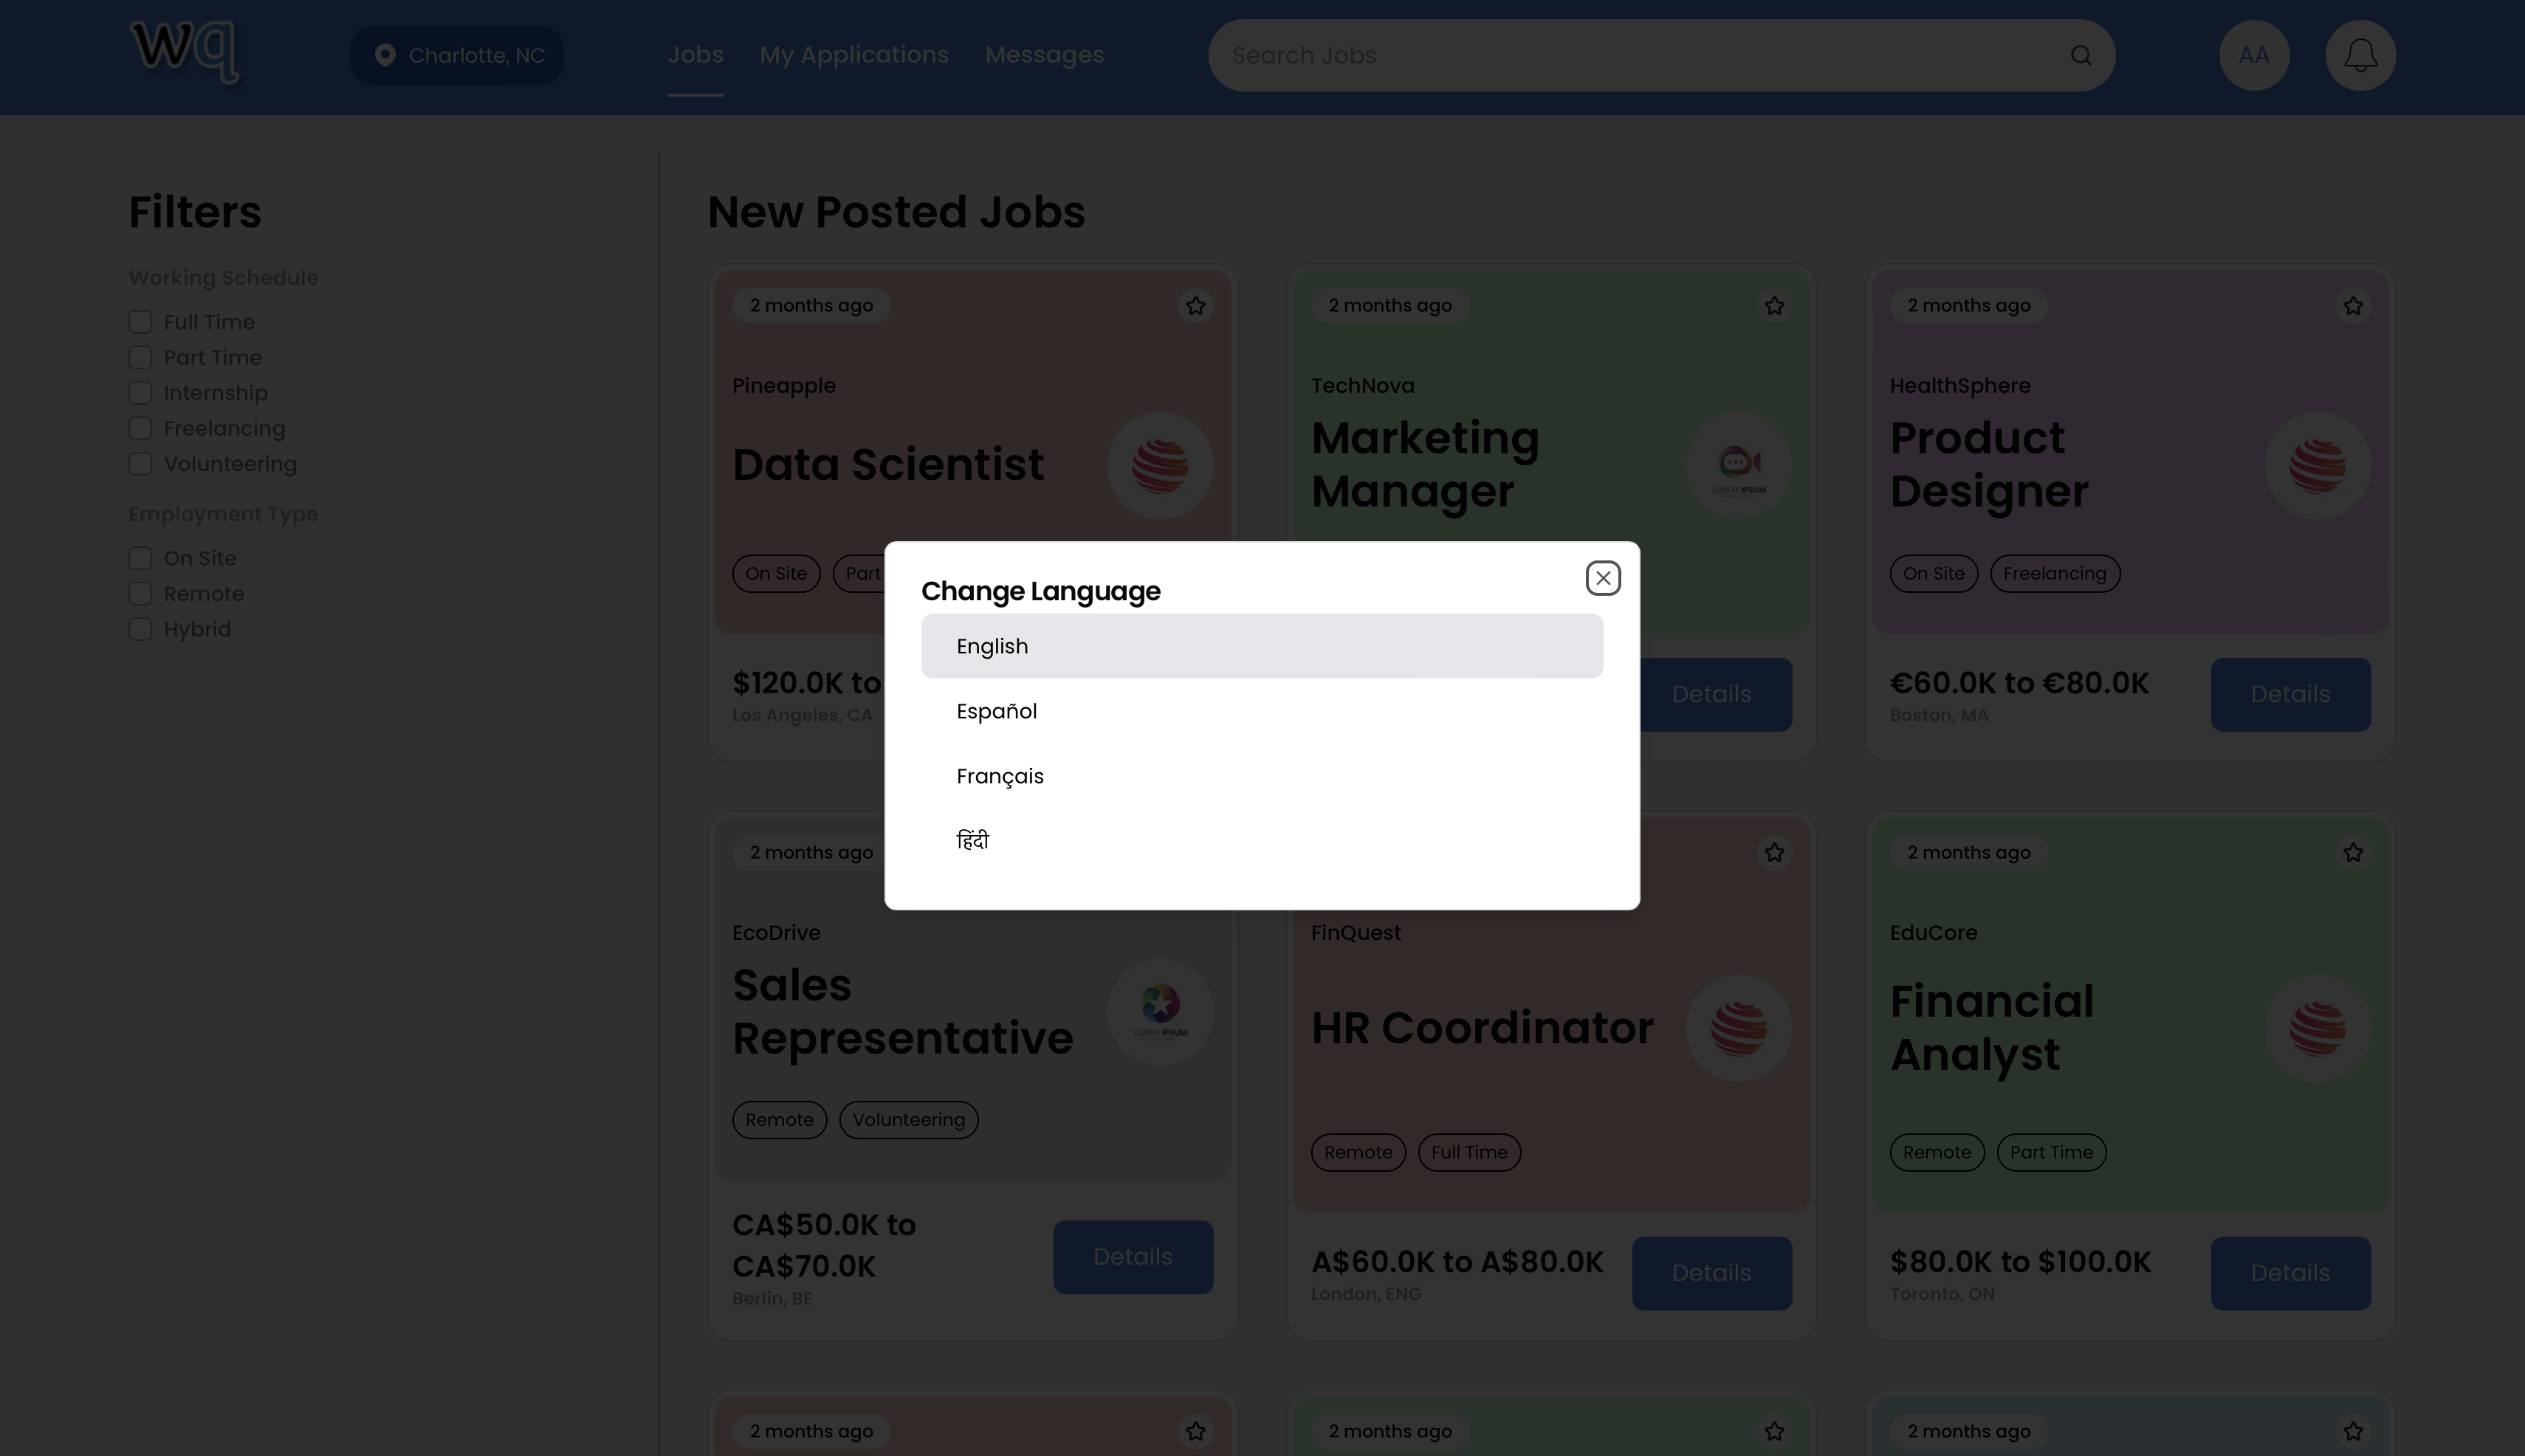The height and width of the screenshot is (1456, 2525).
Task: Select Español in the language list
Action: (x=997, y=711)
